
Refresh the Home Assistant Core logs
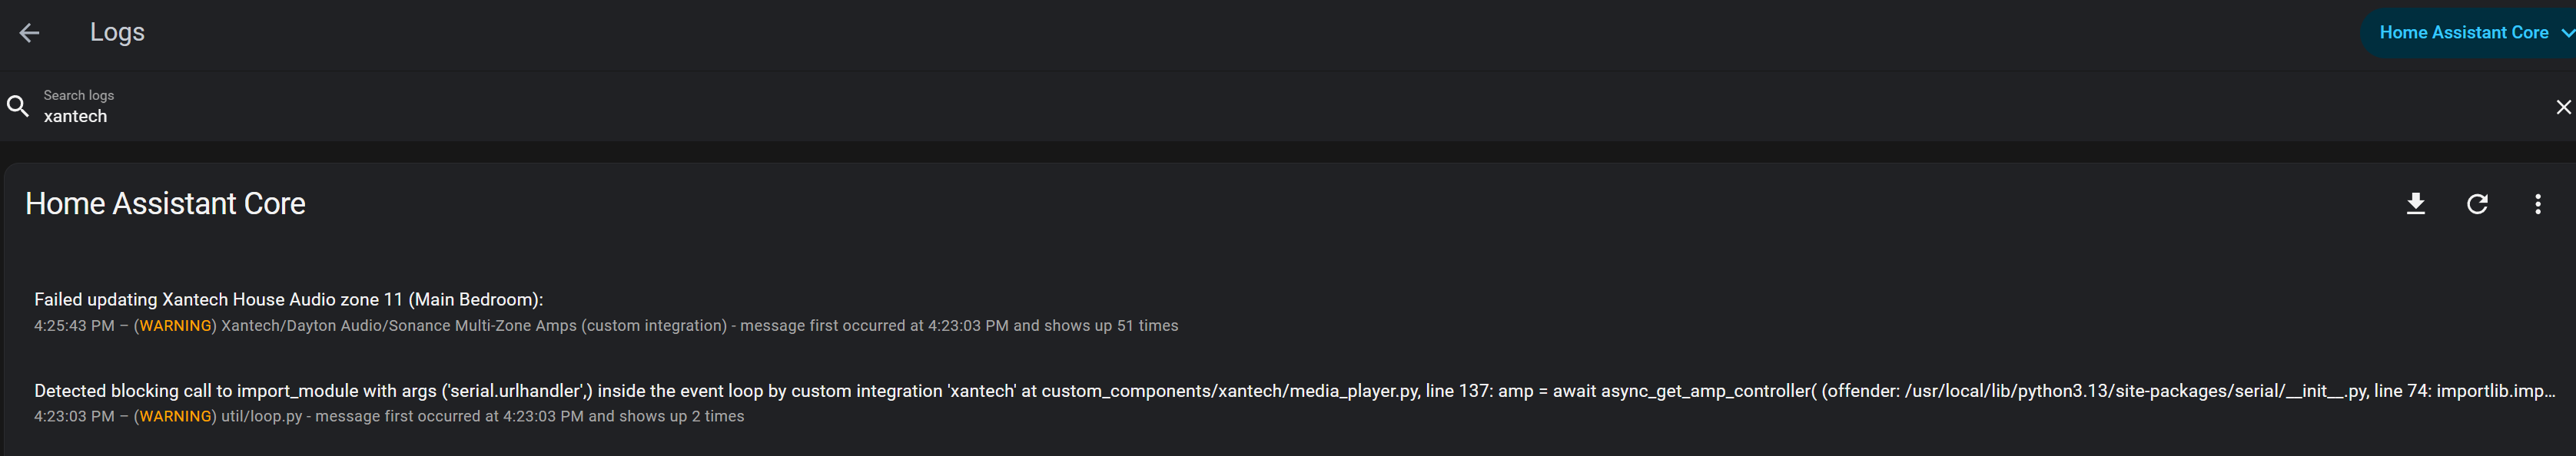pyautogui.click(x=2476, y=204)
